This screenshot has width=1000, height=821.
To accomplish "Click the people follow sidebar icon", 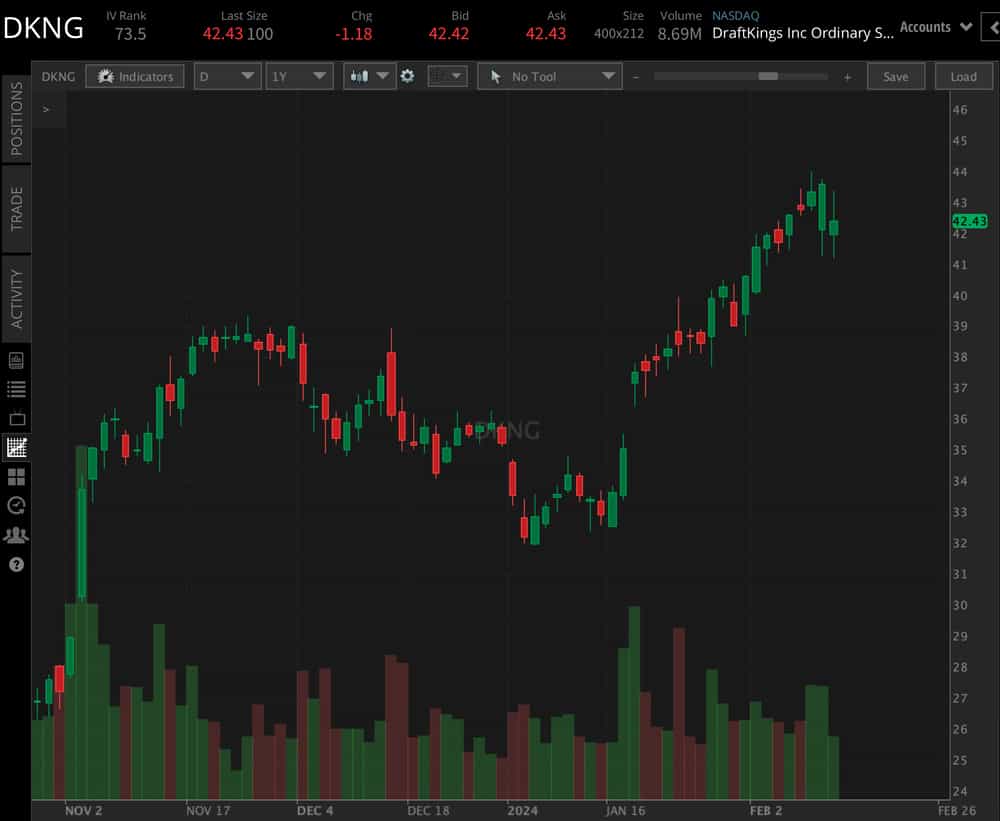I will 16,535.
